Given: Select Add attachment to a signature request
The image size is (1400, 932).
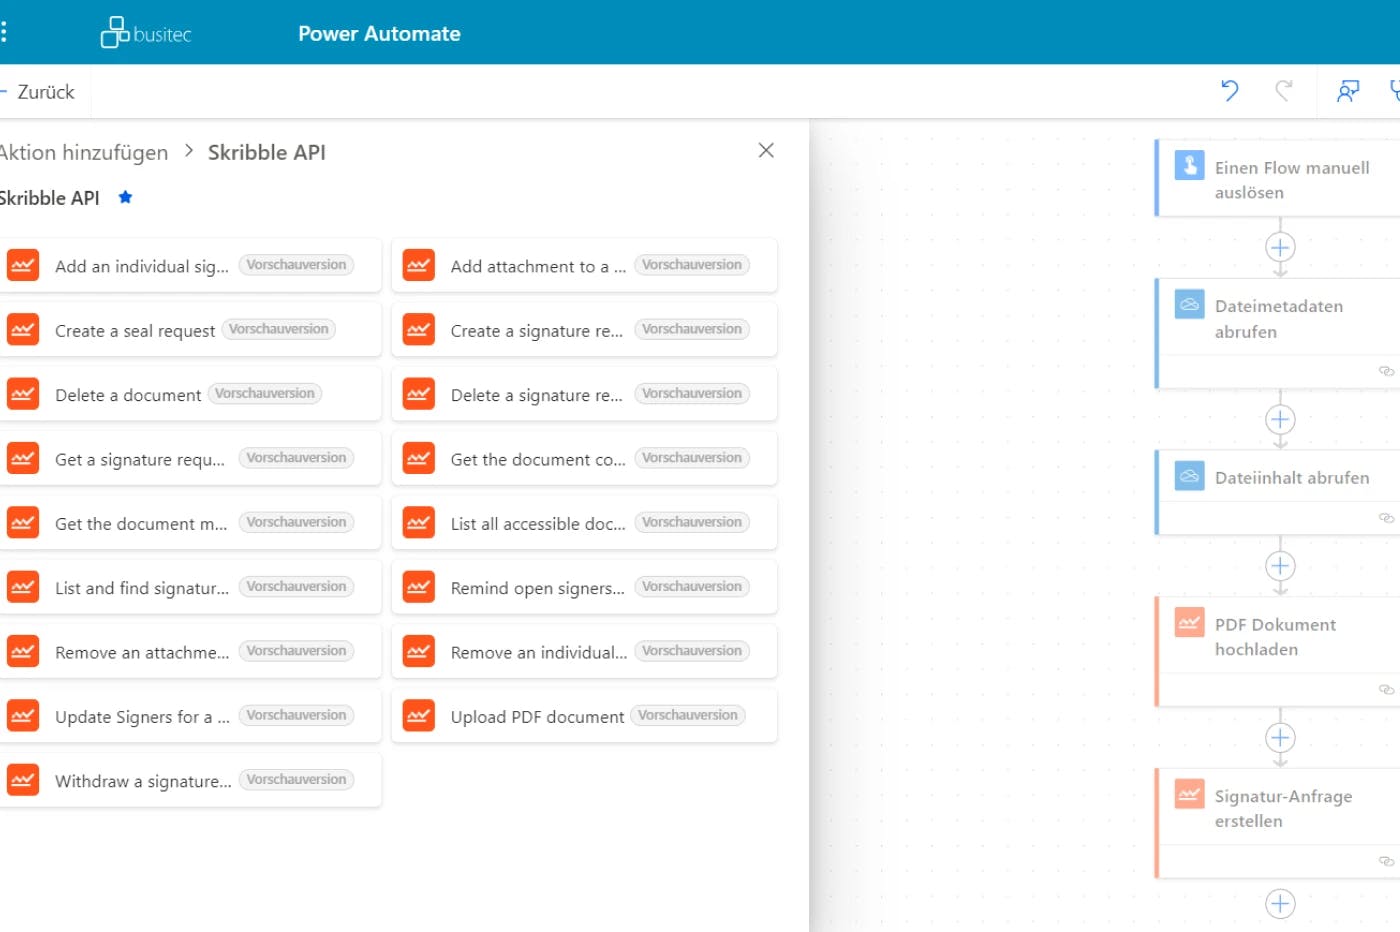Looking at the screenshot, I should pyautogui.click(x=584, y=266).
